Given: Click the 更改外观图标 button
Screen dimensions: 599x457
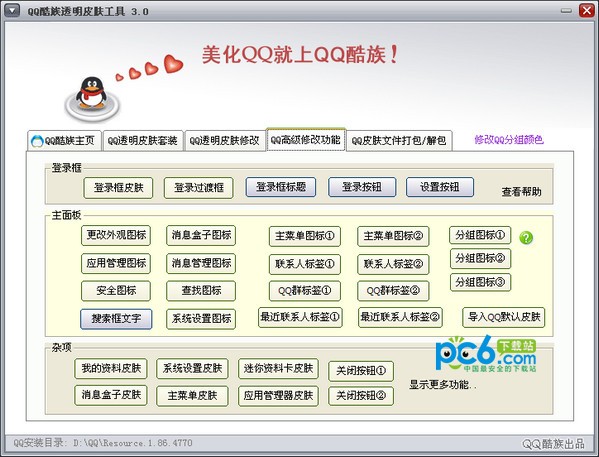Looking at the screenshot, I should [116, 235].
